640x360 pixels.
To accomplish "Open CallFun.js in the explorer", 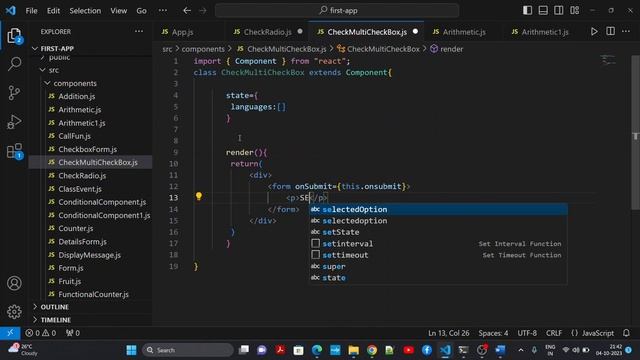I will click(74, 136).
